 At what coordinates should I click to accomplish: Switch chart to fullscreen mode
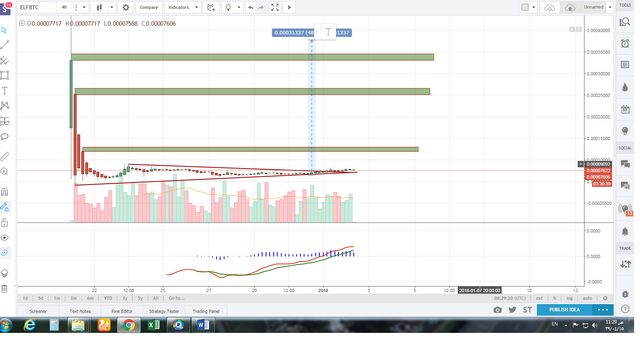[275, 7]
